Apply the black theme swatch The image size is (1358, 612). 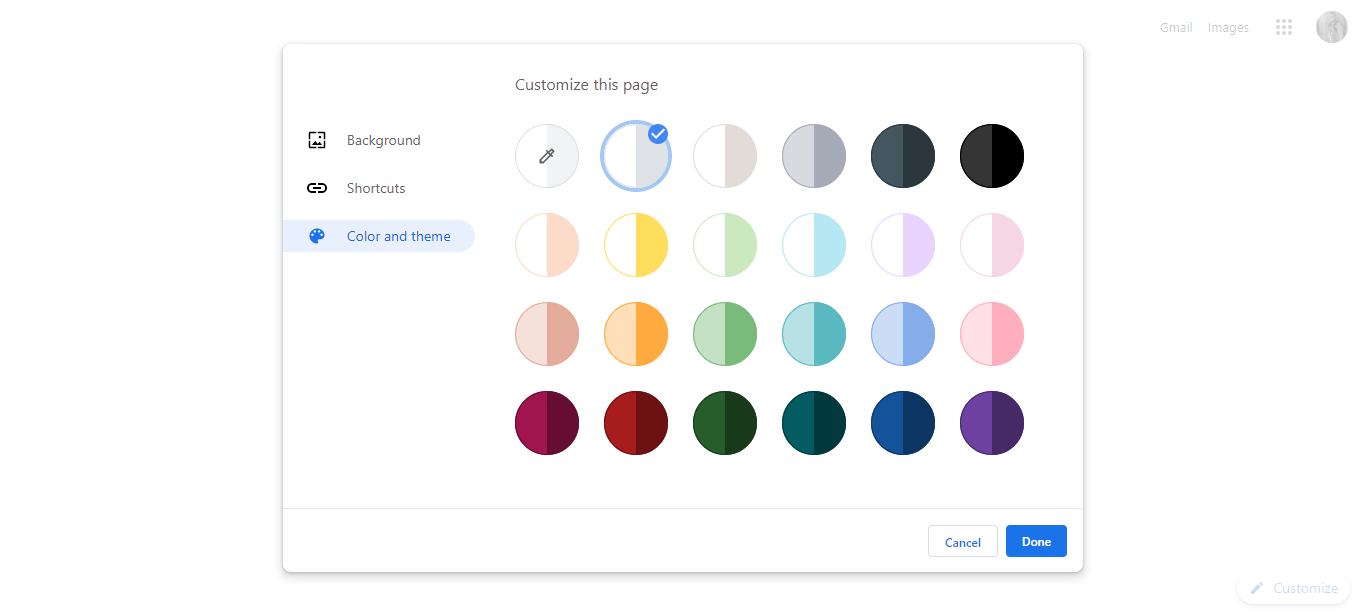pos(992,156)
